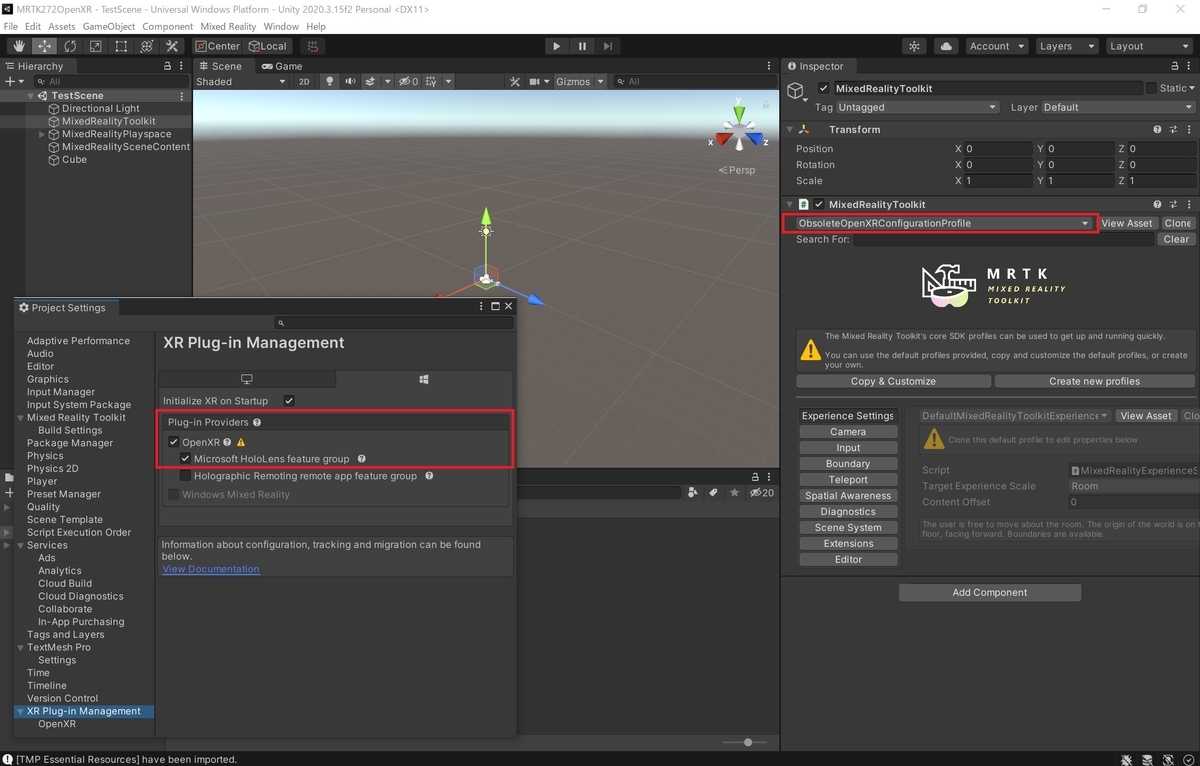Pause the editor playback

point(582,46)
